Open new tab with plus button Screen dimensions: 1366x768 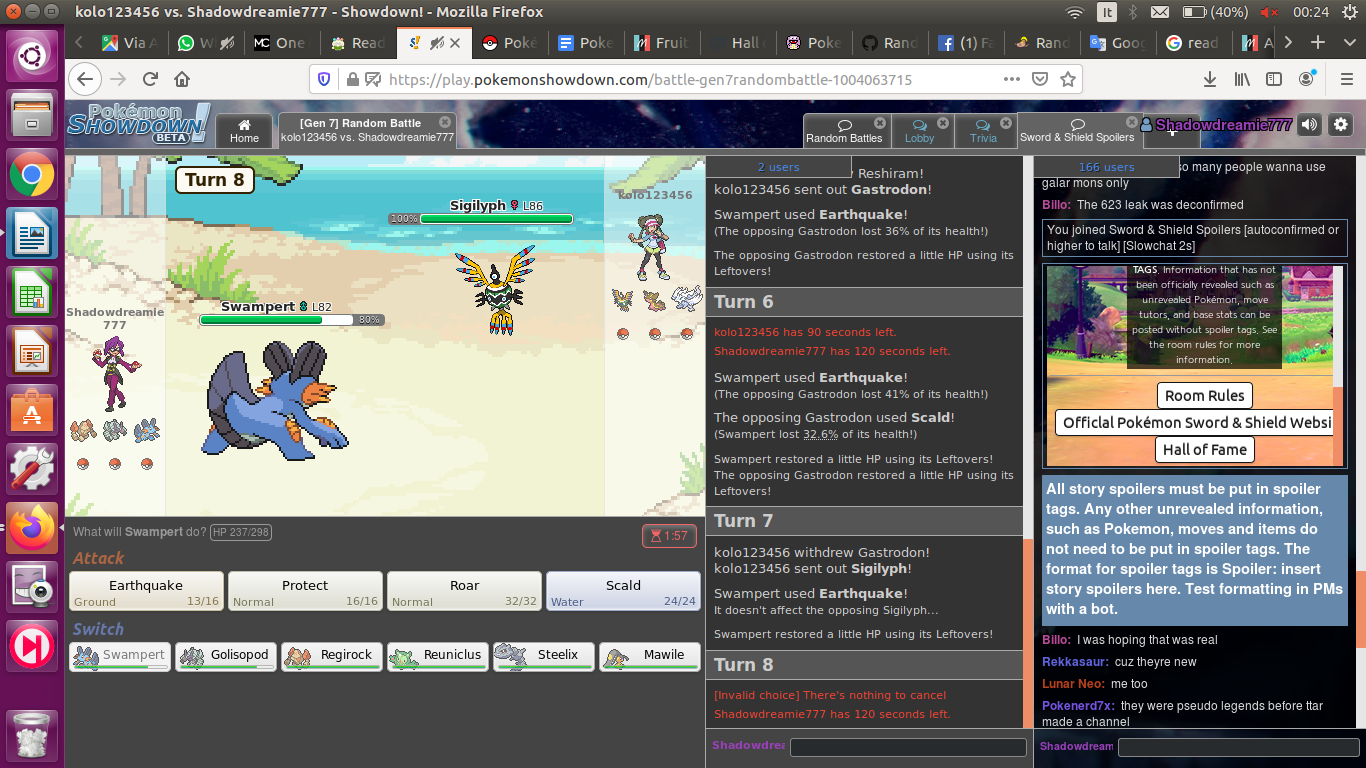(x=1318, y=43)
